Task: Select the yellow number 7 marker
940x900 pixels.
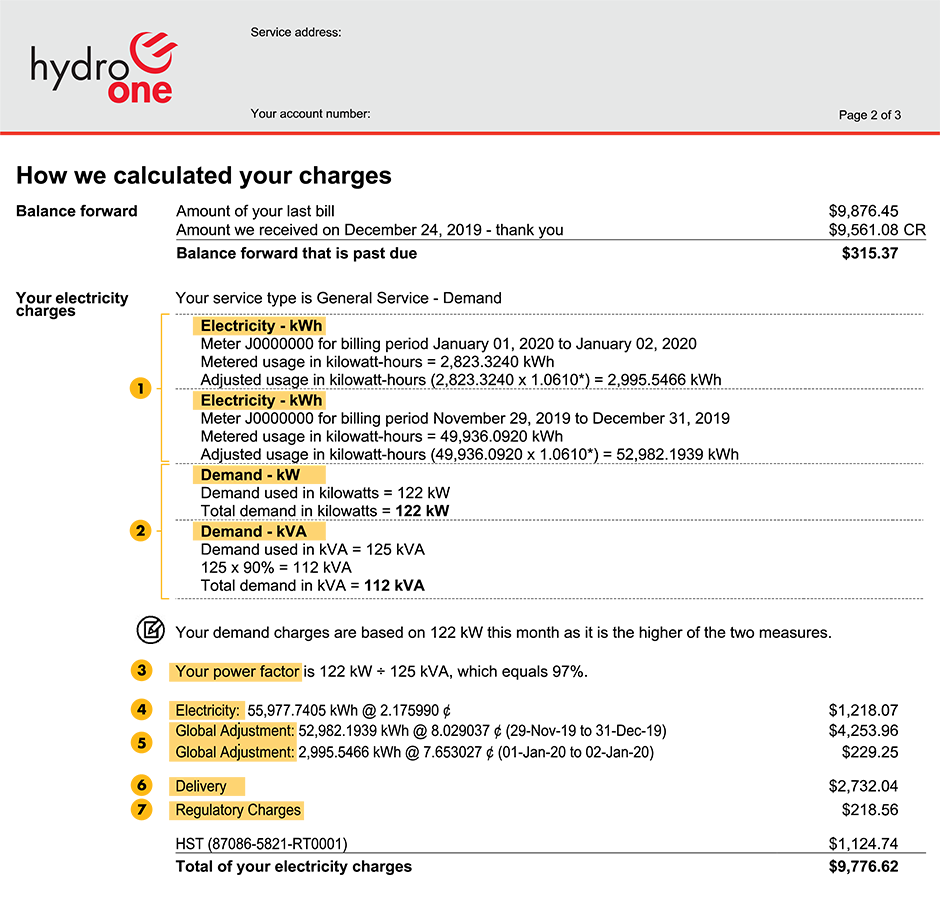Action: pyautogui.click(x=142, y=809)
